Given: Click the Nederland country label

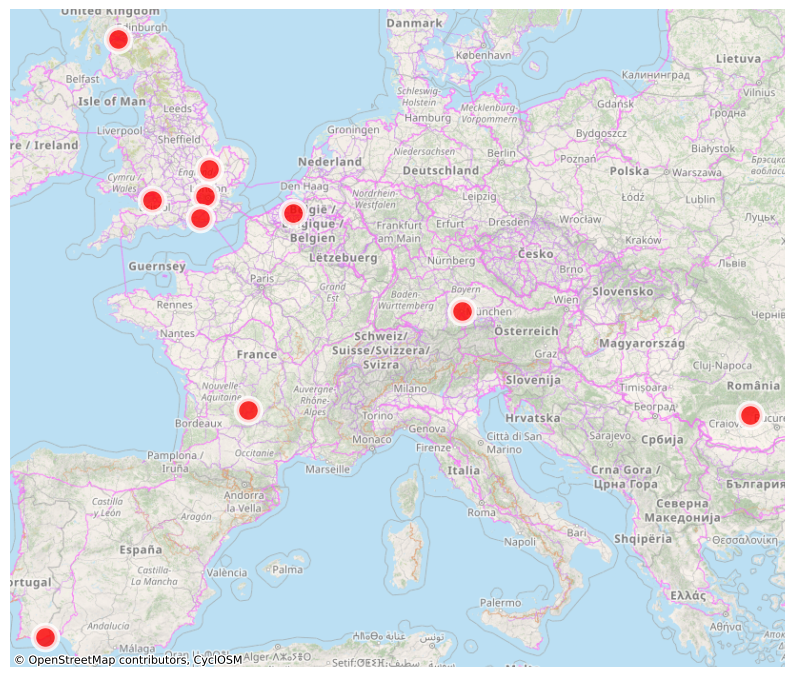Looking at the screenshot, I should (330, 162).
